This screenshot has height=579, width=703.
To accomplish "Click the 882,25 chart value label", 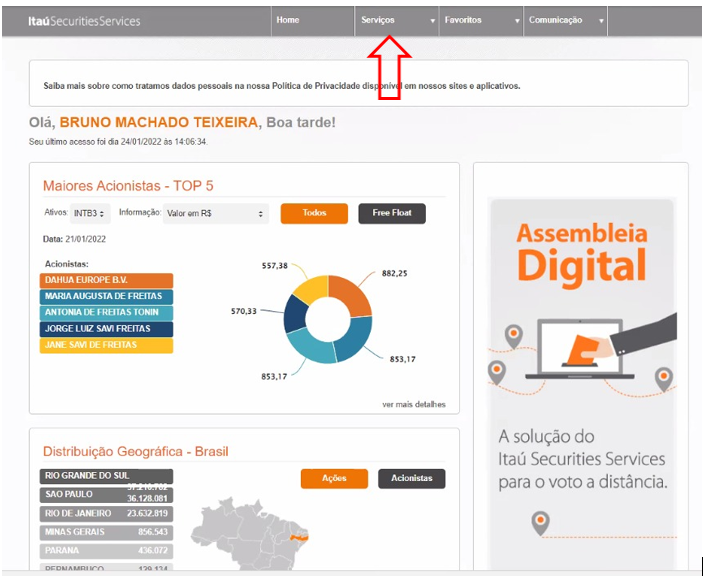I will point(395,273).
